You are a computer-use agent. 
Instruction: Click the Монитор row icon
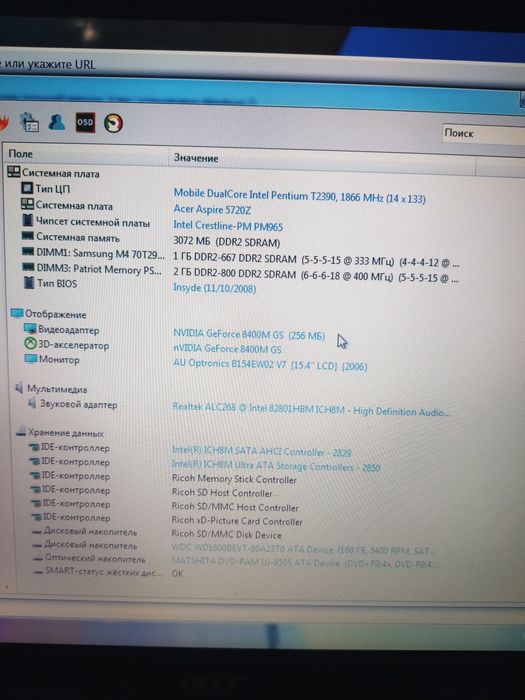click(31, 358)
